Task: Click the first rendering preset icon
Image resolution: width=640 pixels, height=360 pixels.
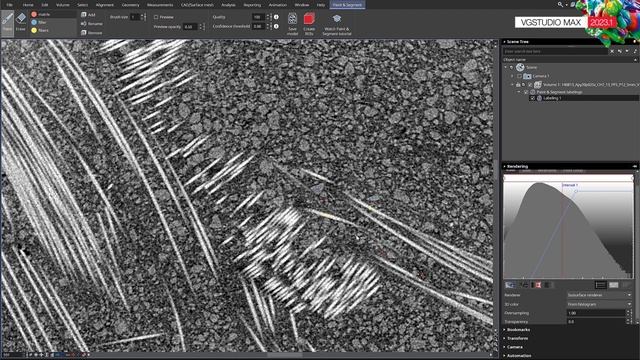Action: pos(510,285)
